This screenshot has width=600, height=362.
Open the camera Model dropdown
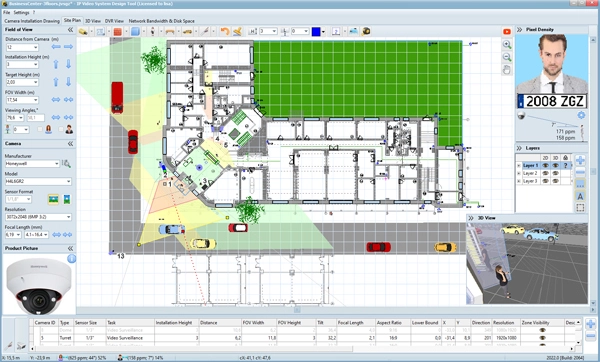pos(38,181)
